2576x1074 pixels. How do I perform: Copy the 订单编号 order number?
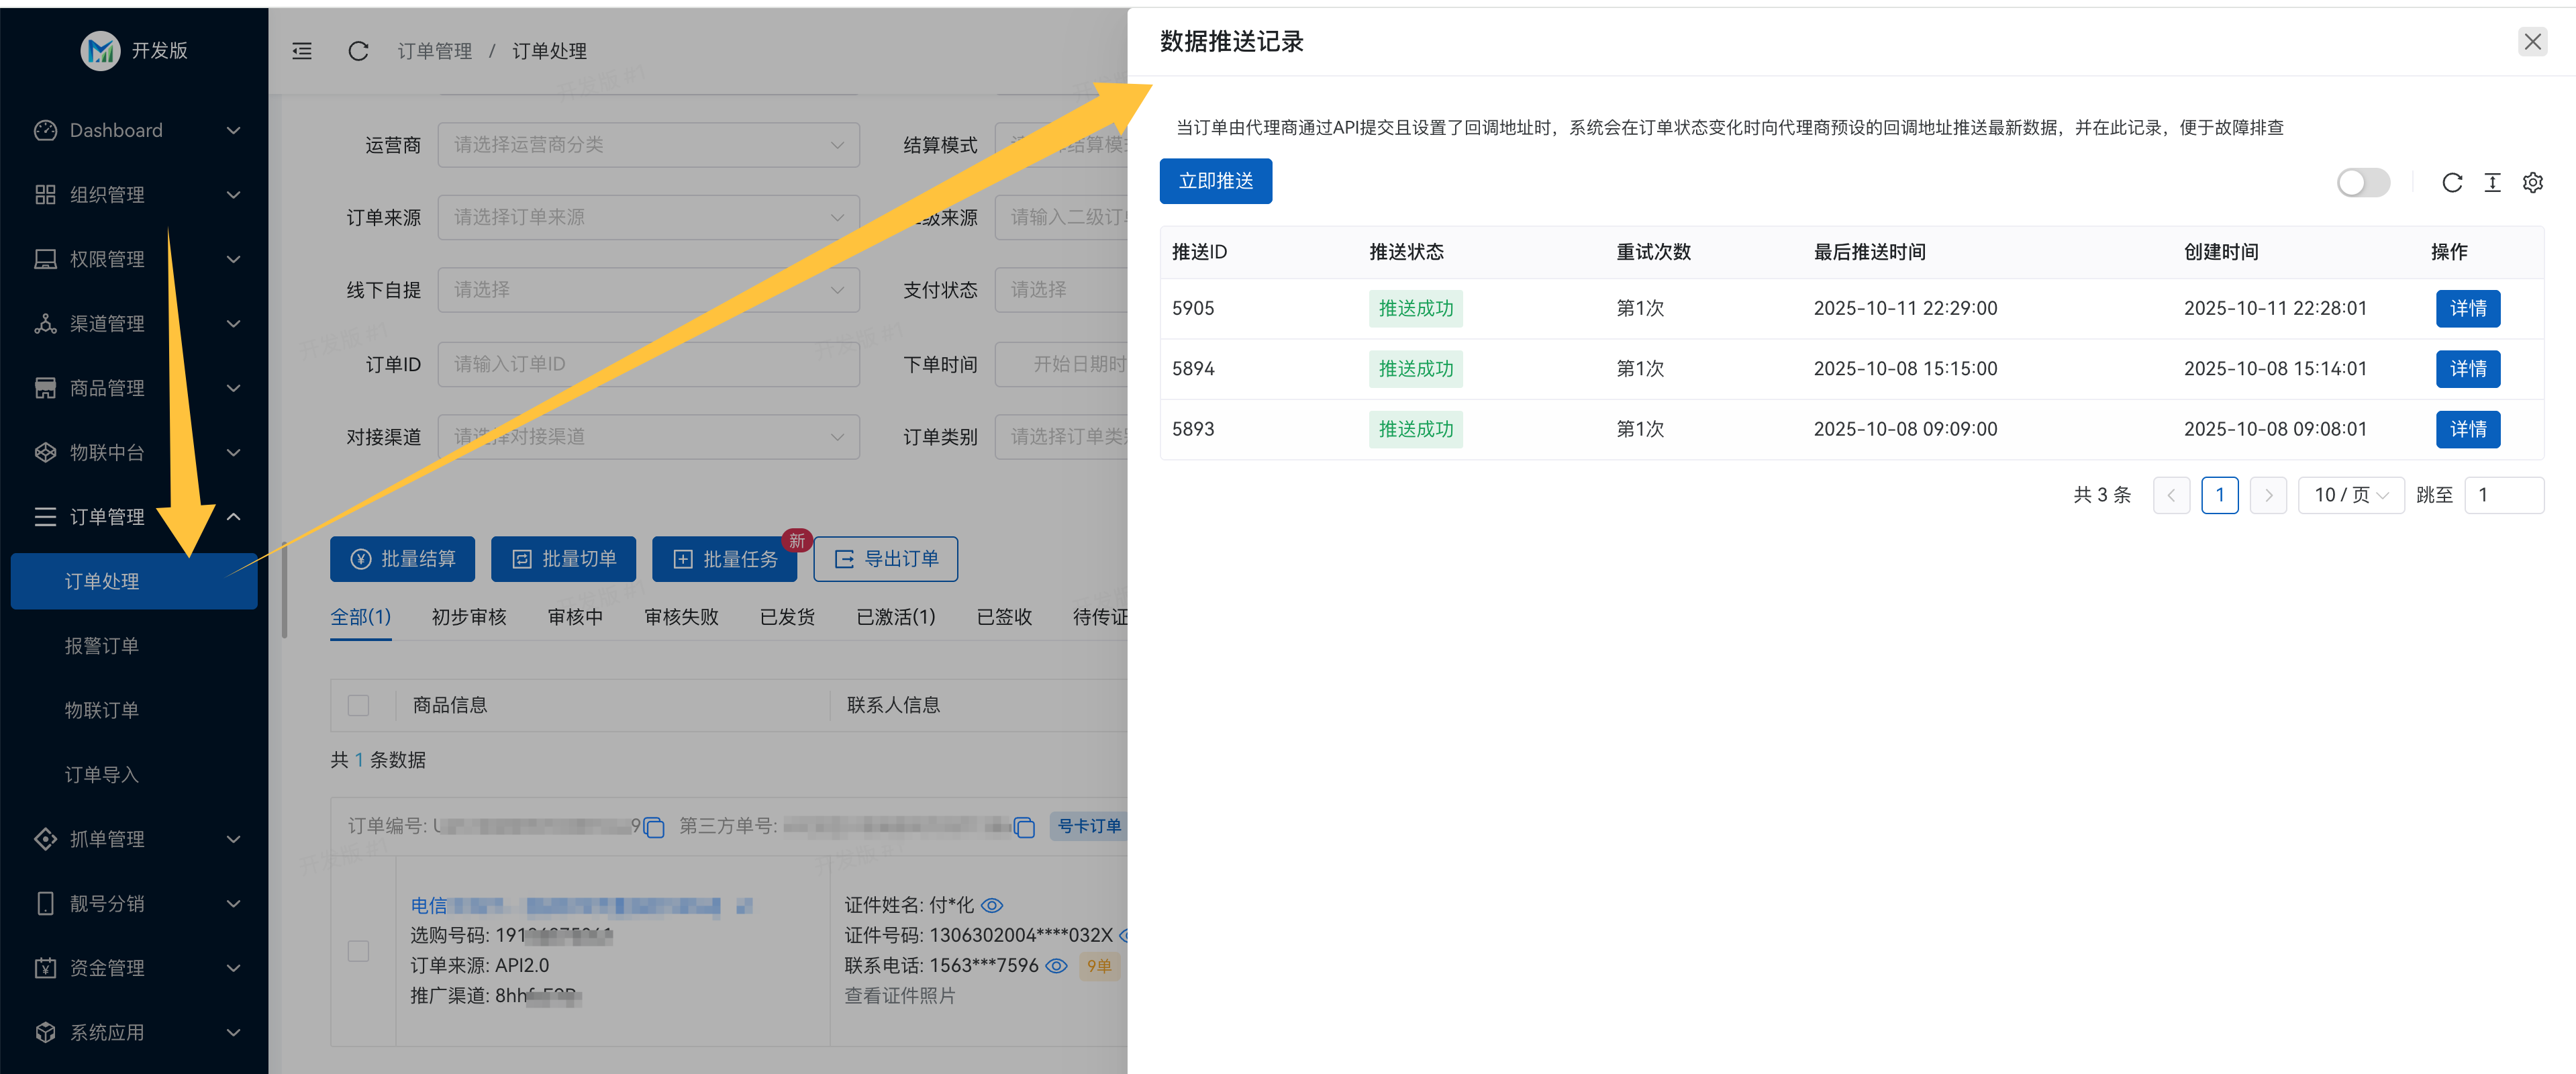[x=655, y=828]
